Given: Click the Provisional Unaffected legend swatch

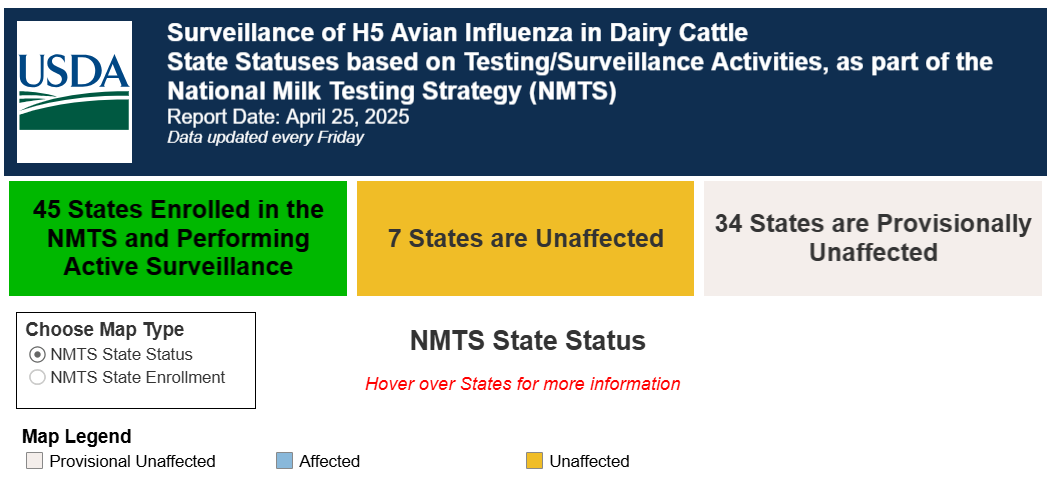Looking at the screenshot, I should tap(34, 461).
